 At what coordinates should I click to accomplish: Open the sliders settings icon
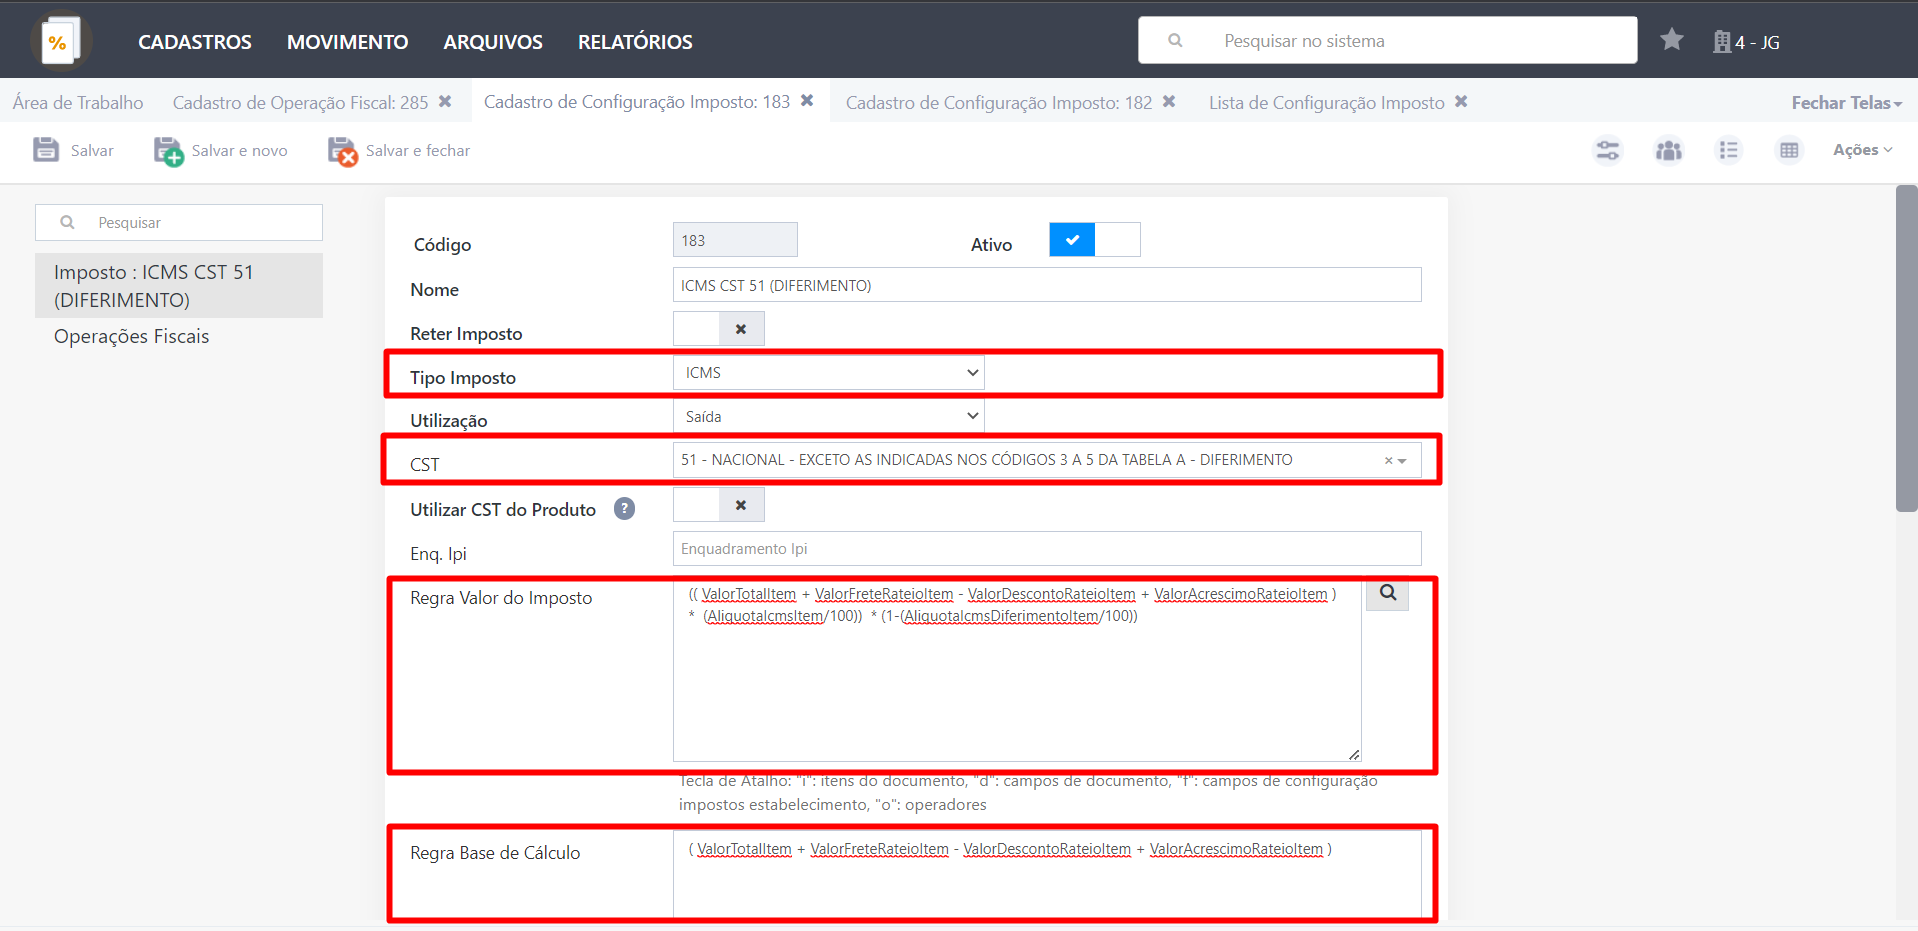1607,150
